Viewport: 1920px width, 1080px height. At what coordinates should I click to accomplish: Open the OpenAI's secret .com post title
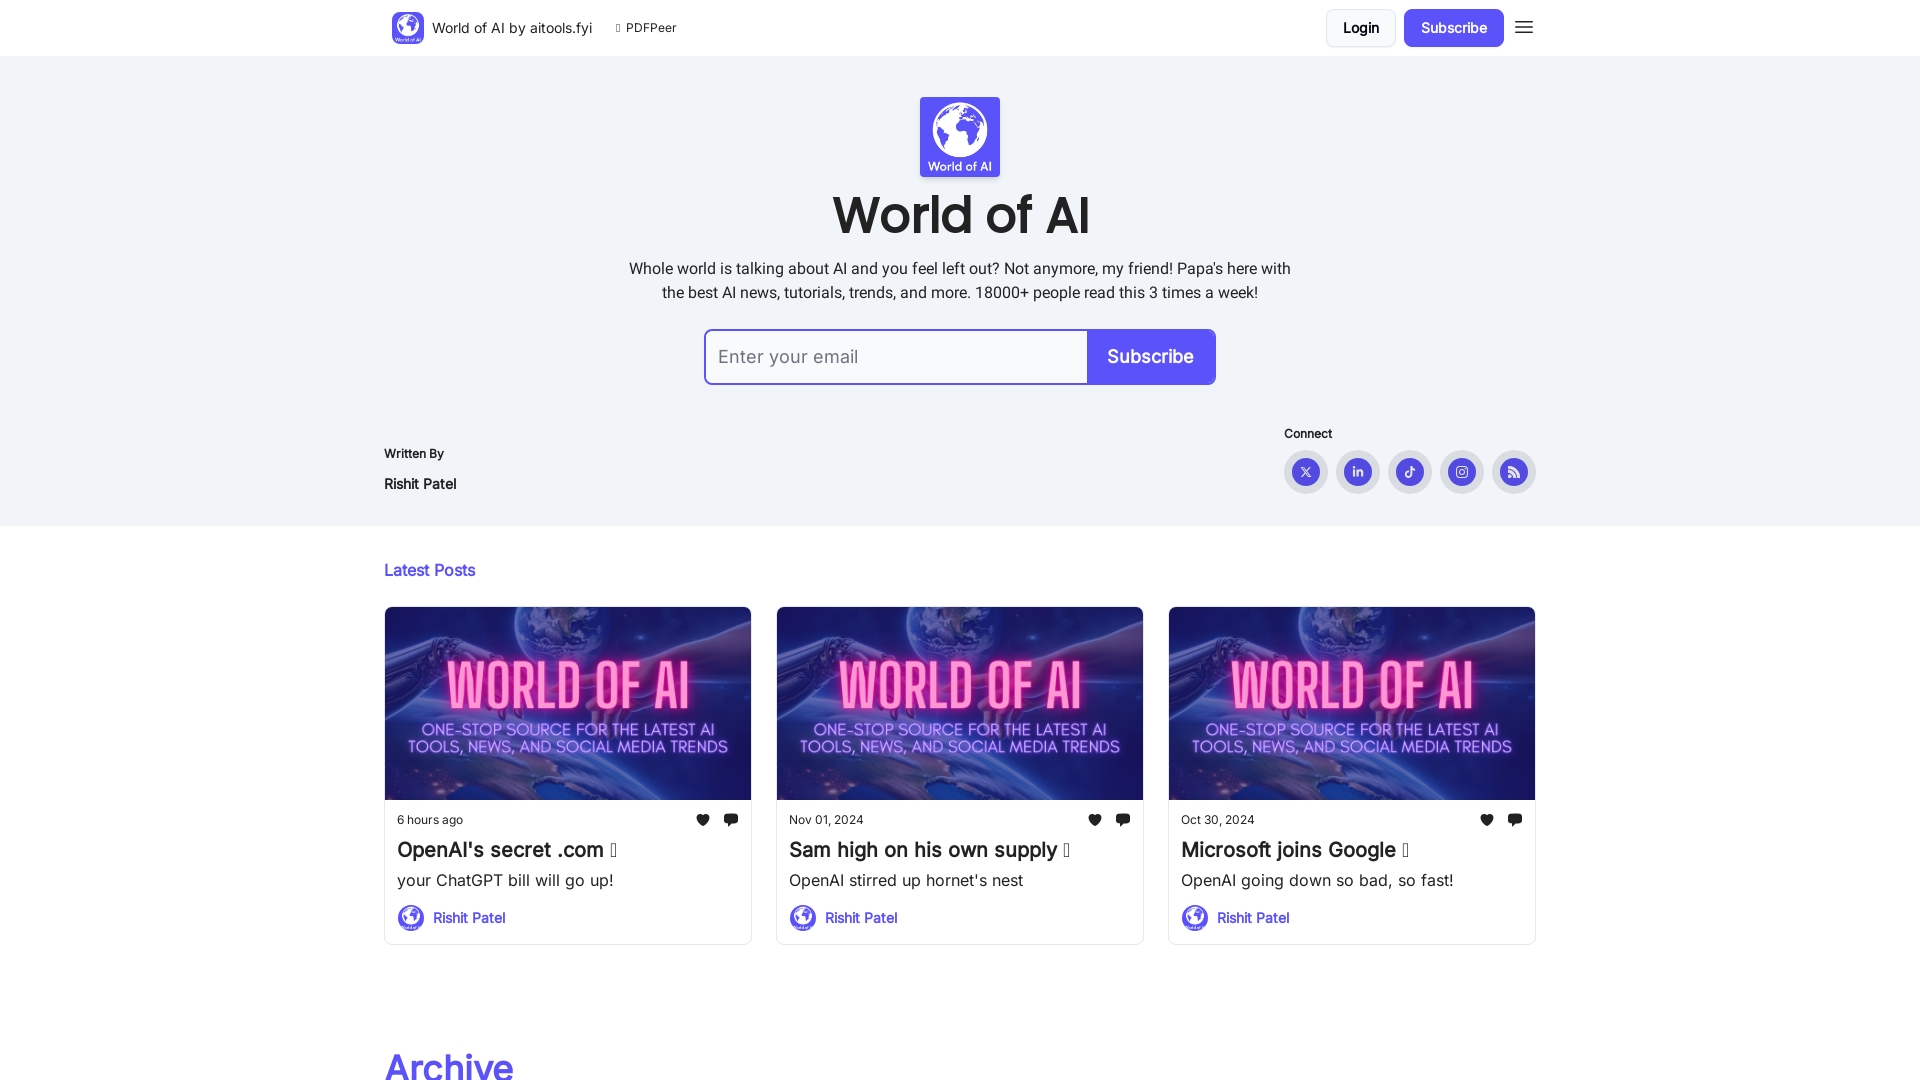[x=507, y=850]
